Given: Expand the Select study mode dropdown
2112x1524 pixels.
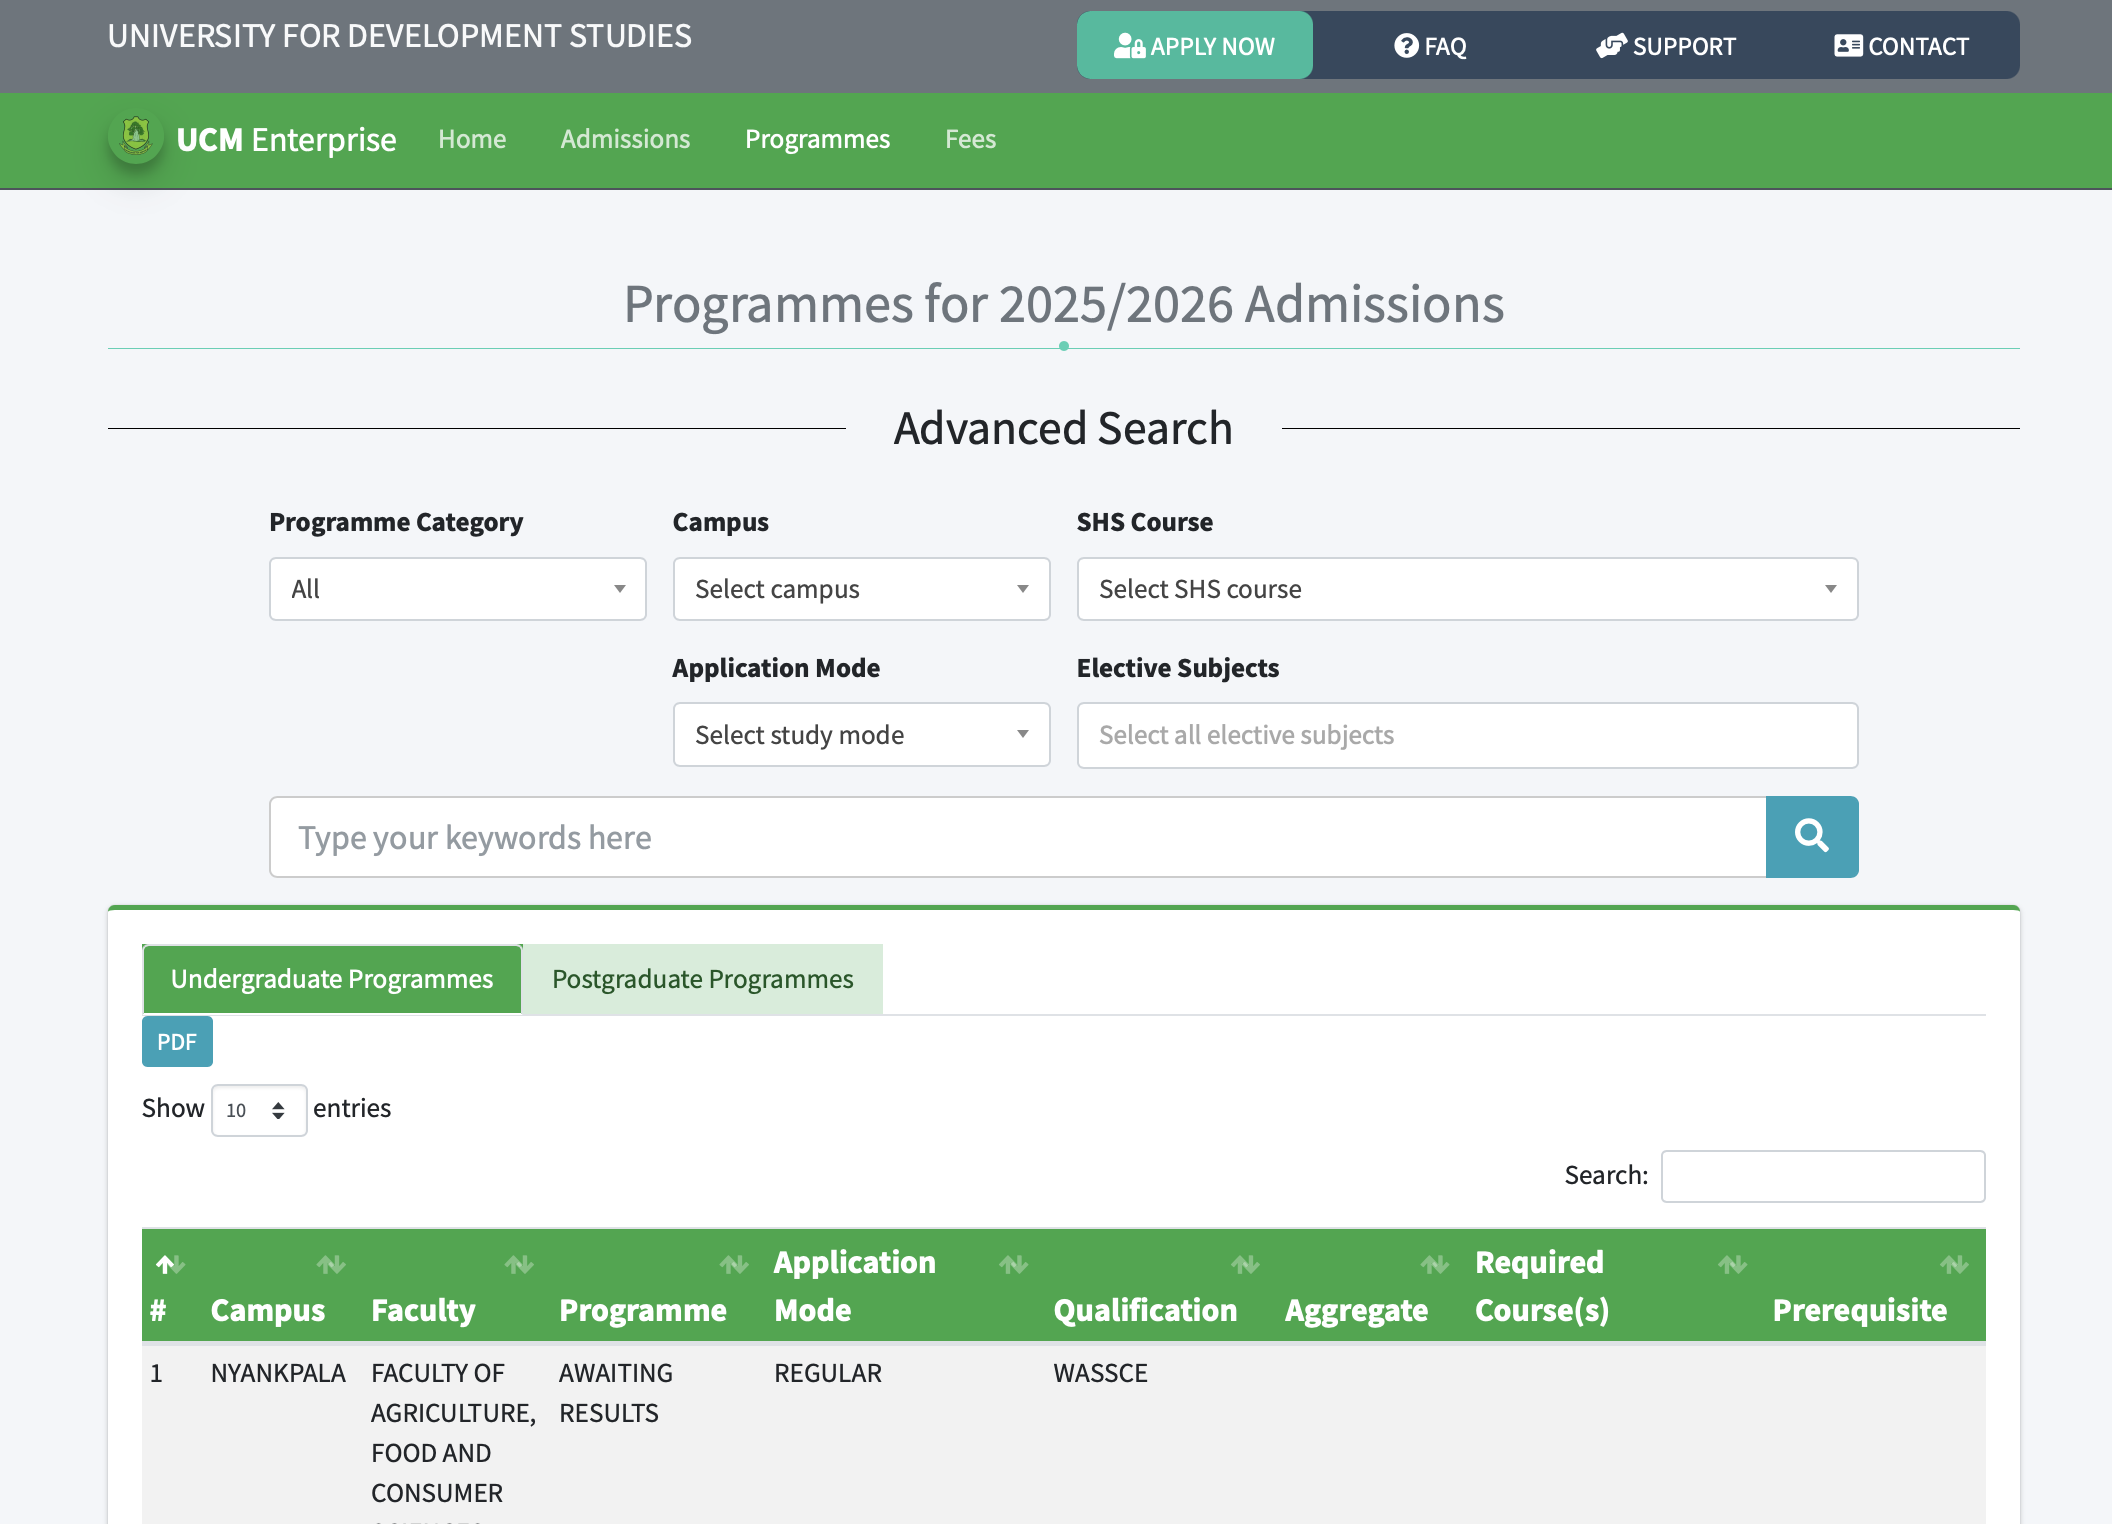Looking at the screenshot, I should [x=861, y=735].
